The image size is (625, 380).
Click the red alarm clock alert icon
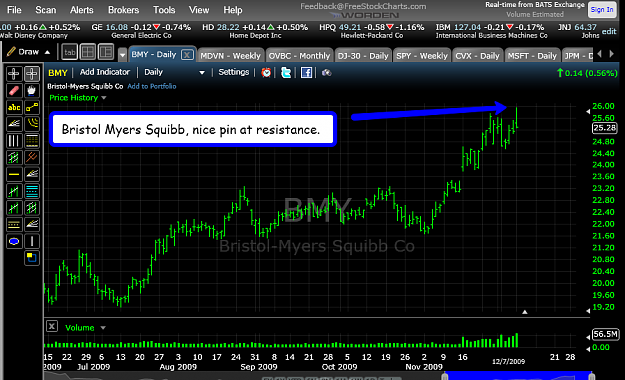click(x=266, y=73)
